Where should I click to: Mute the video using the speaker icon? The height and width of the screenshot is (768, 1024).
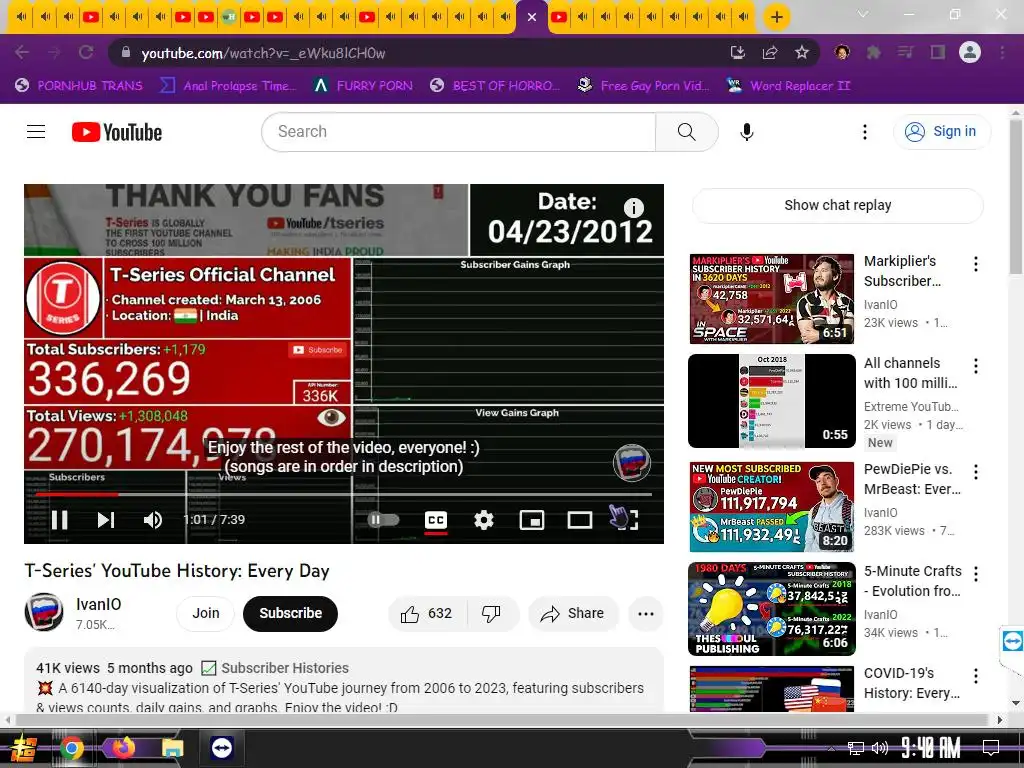coord(153,520)
